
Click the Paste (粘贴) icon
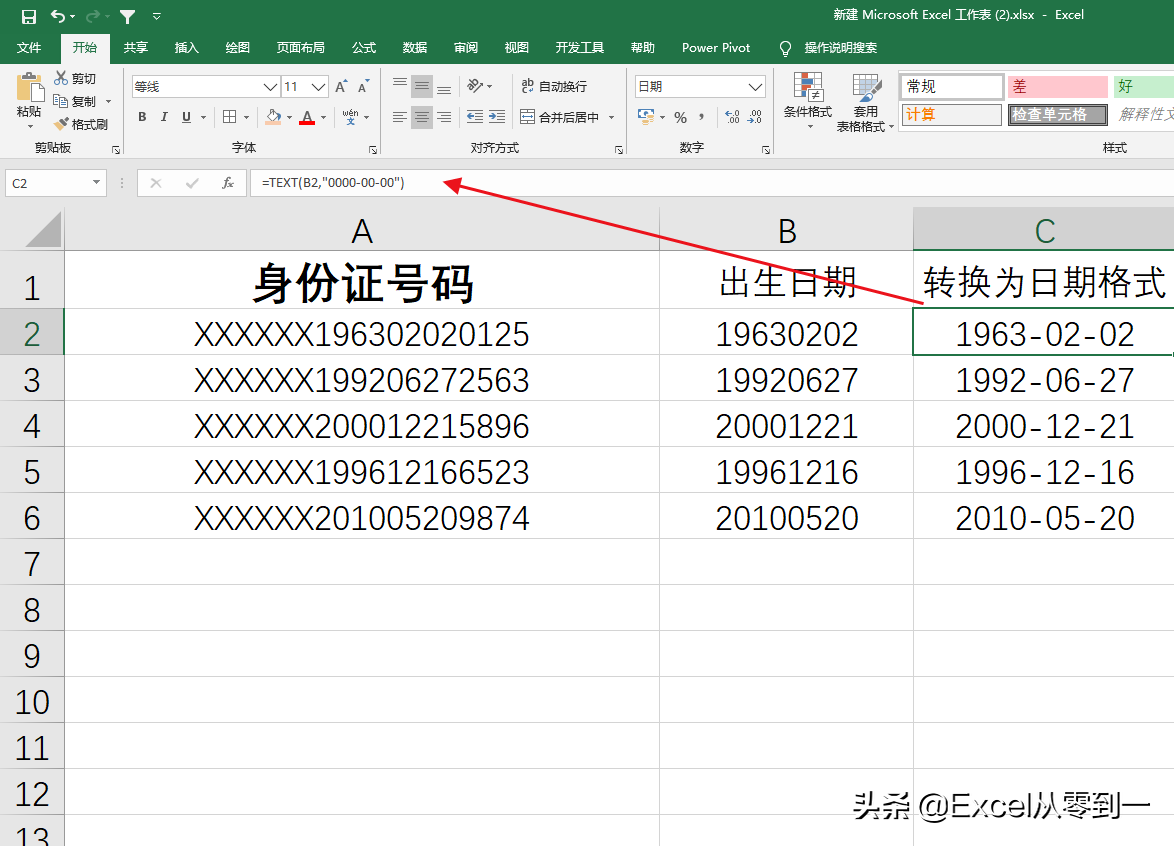tap(29, 96)
